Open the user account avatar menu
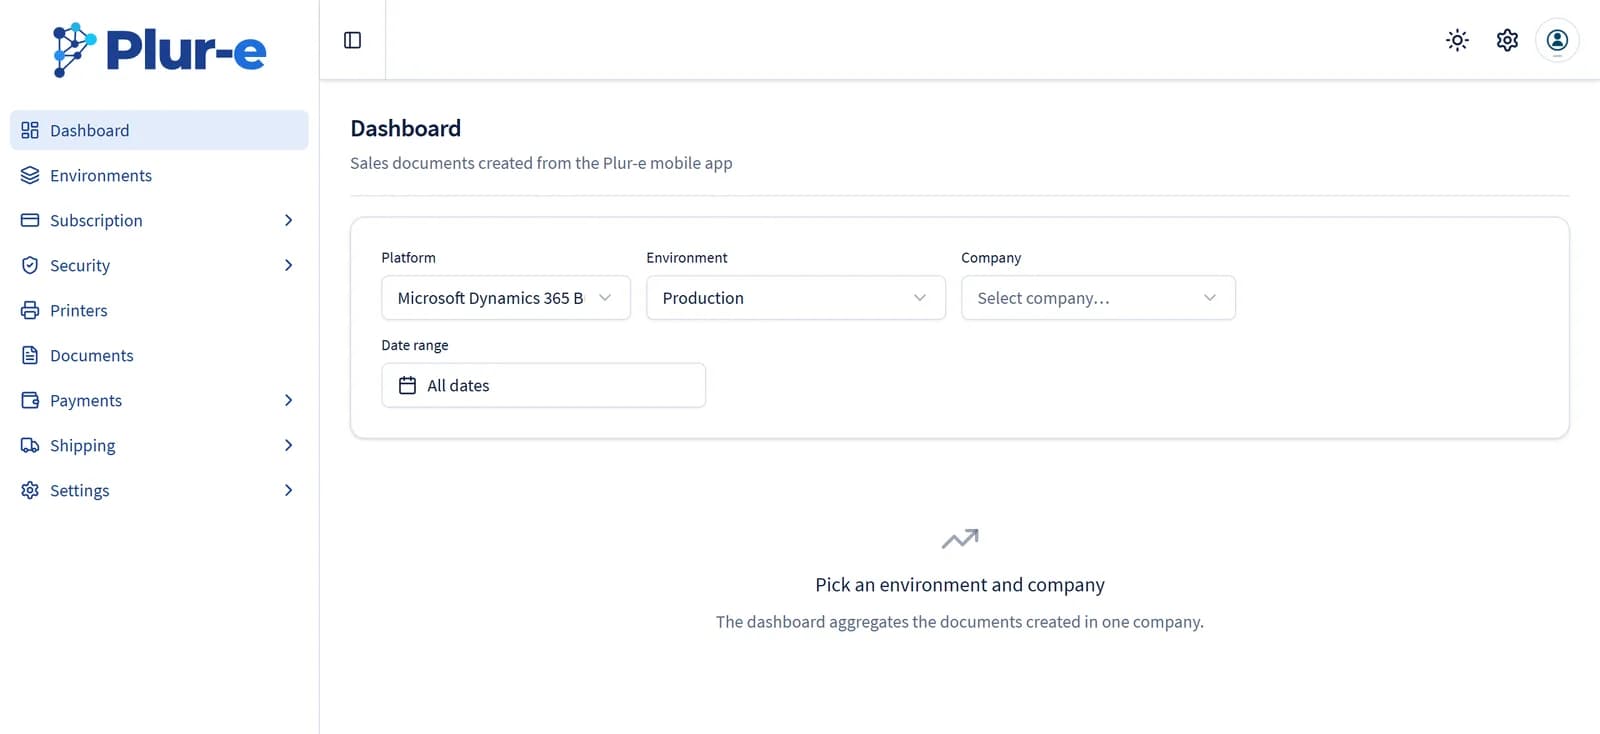The image size is (1600, 734). (x=1557, y=40)
